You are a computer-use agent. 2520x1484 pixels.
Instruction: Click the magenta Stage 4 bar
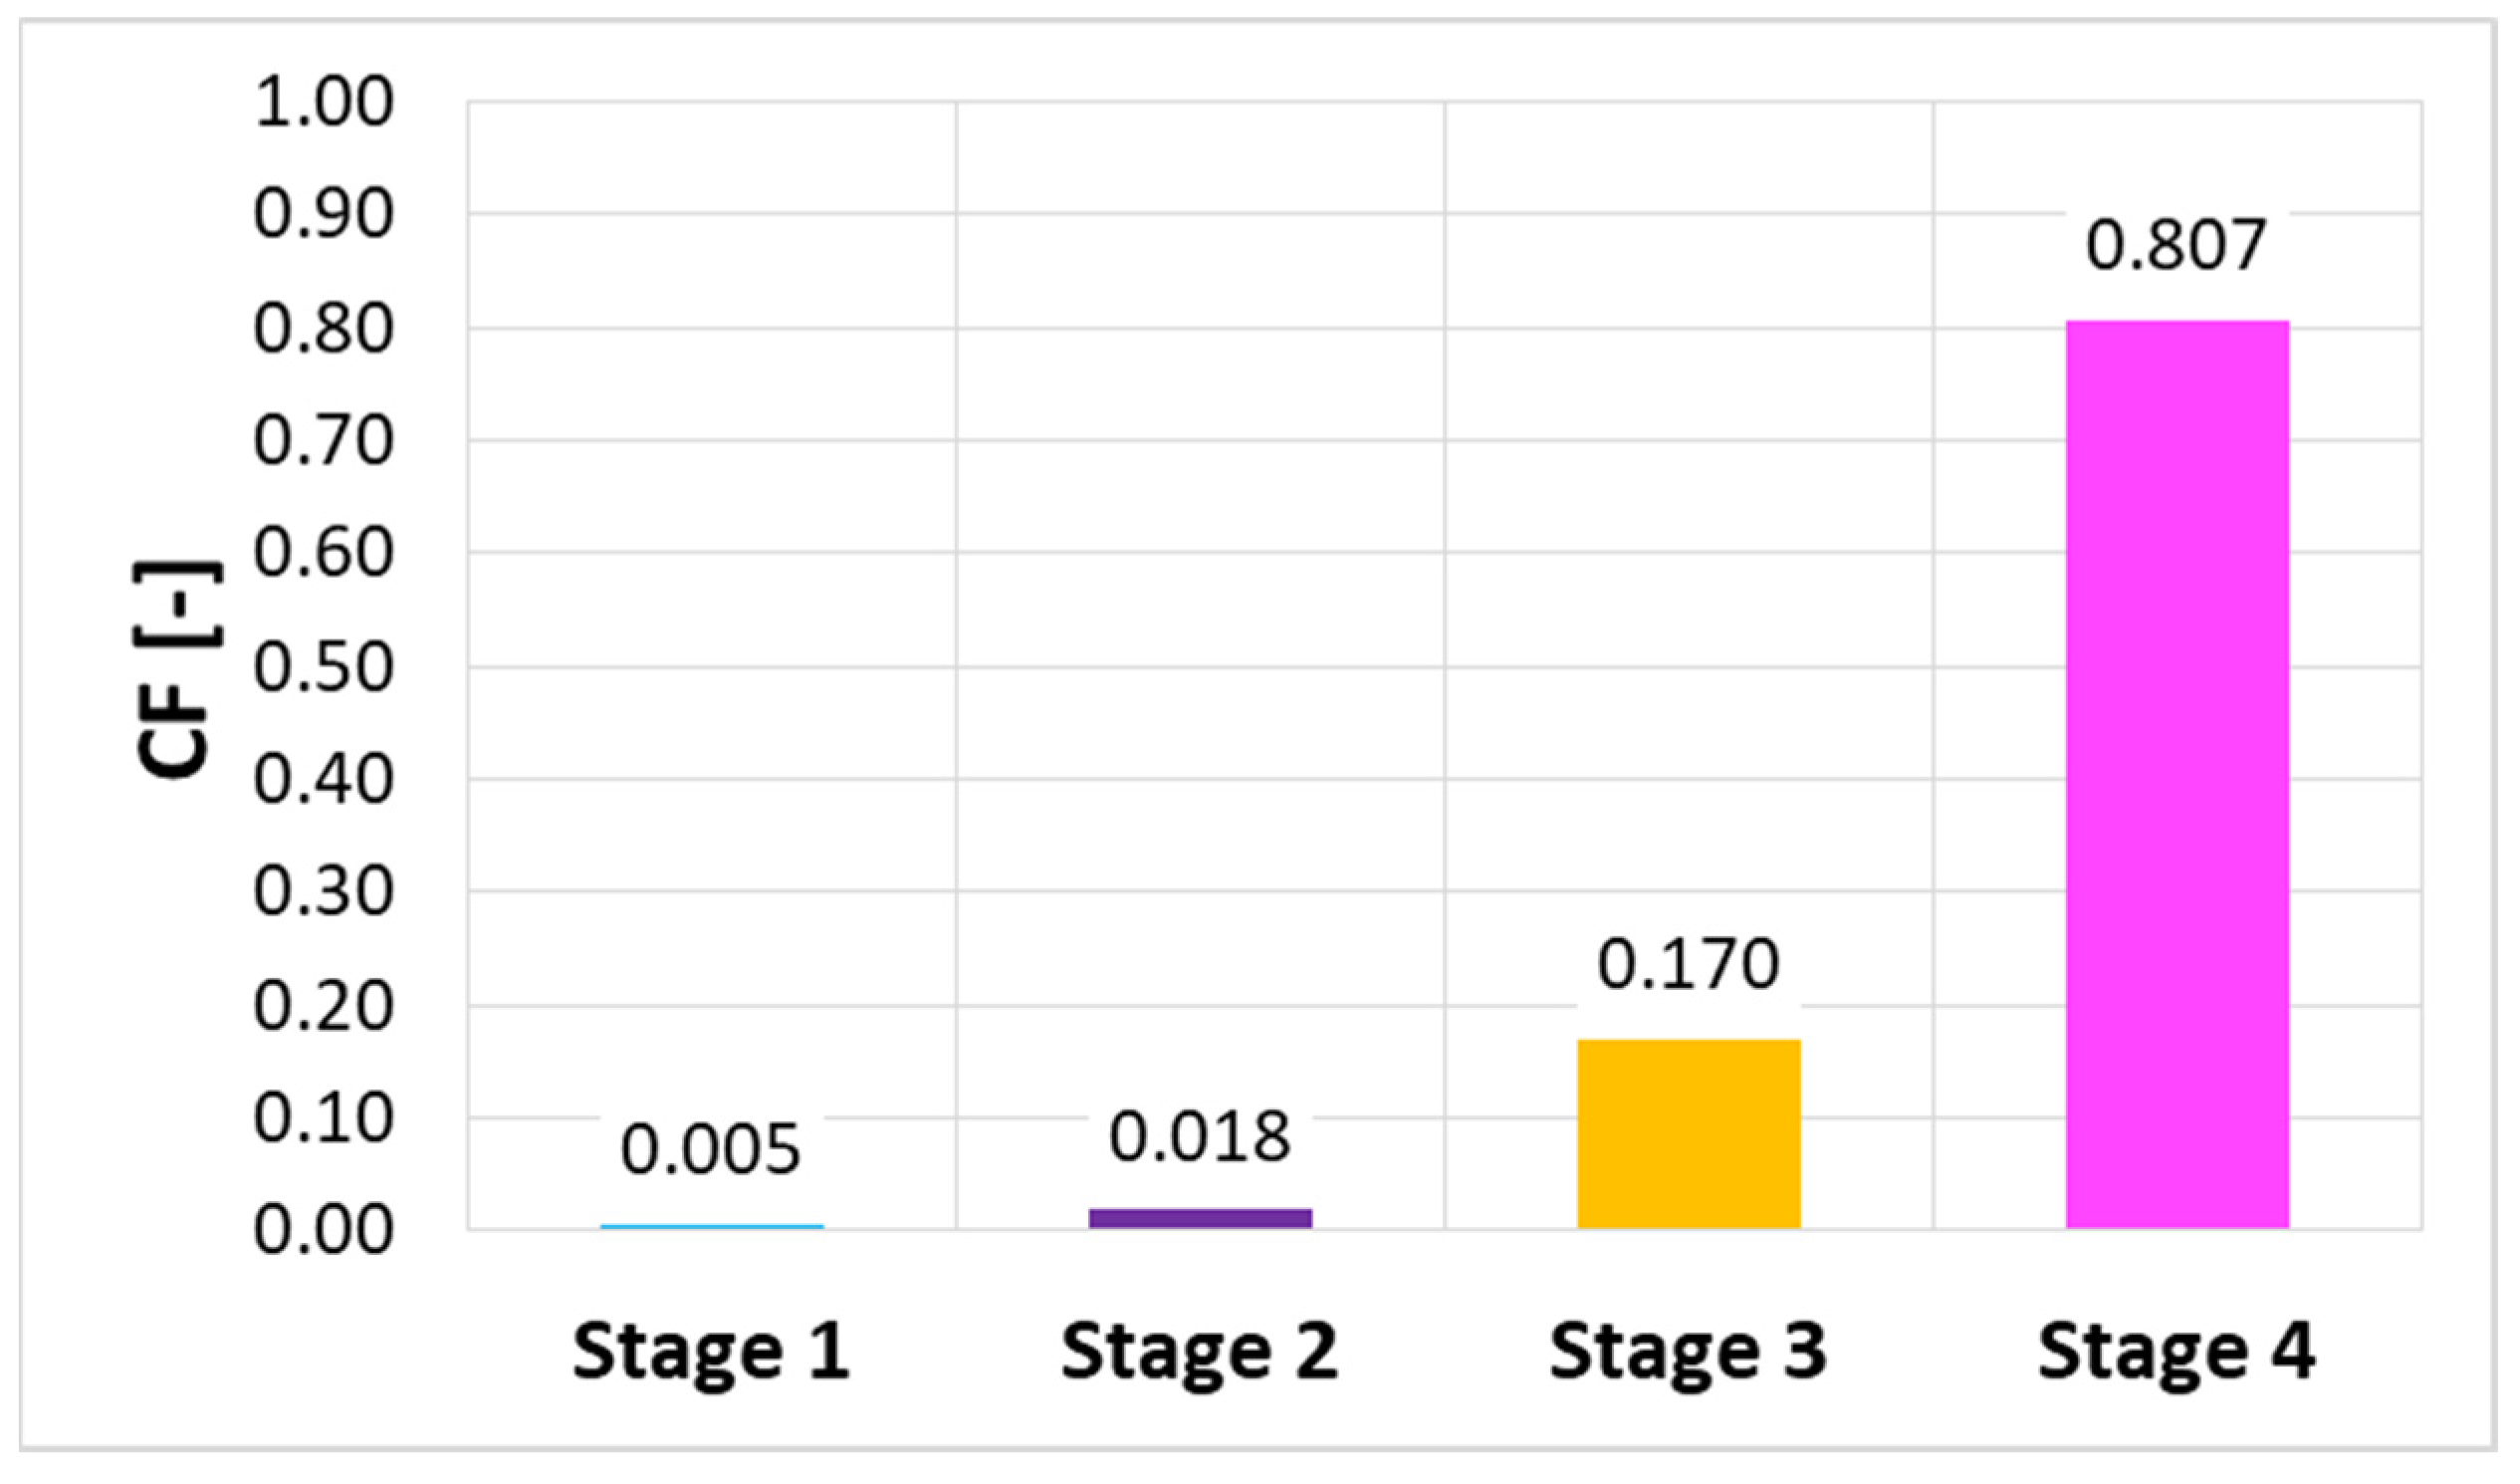(x=2177, y=775)
